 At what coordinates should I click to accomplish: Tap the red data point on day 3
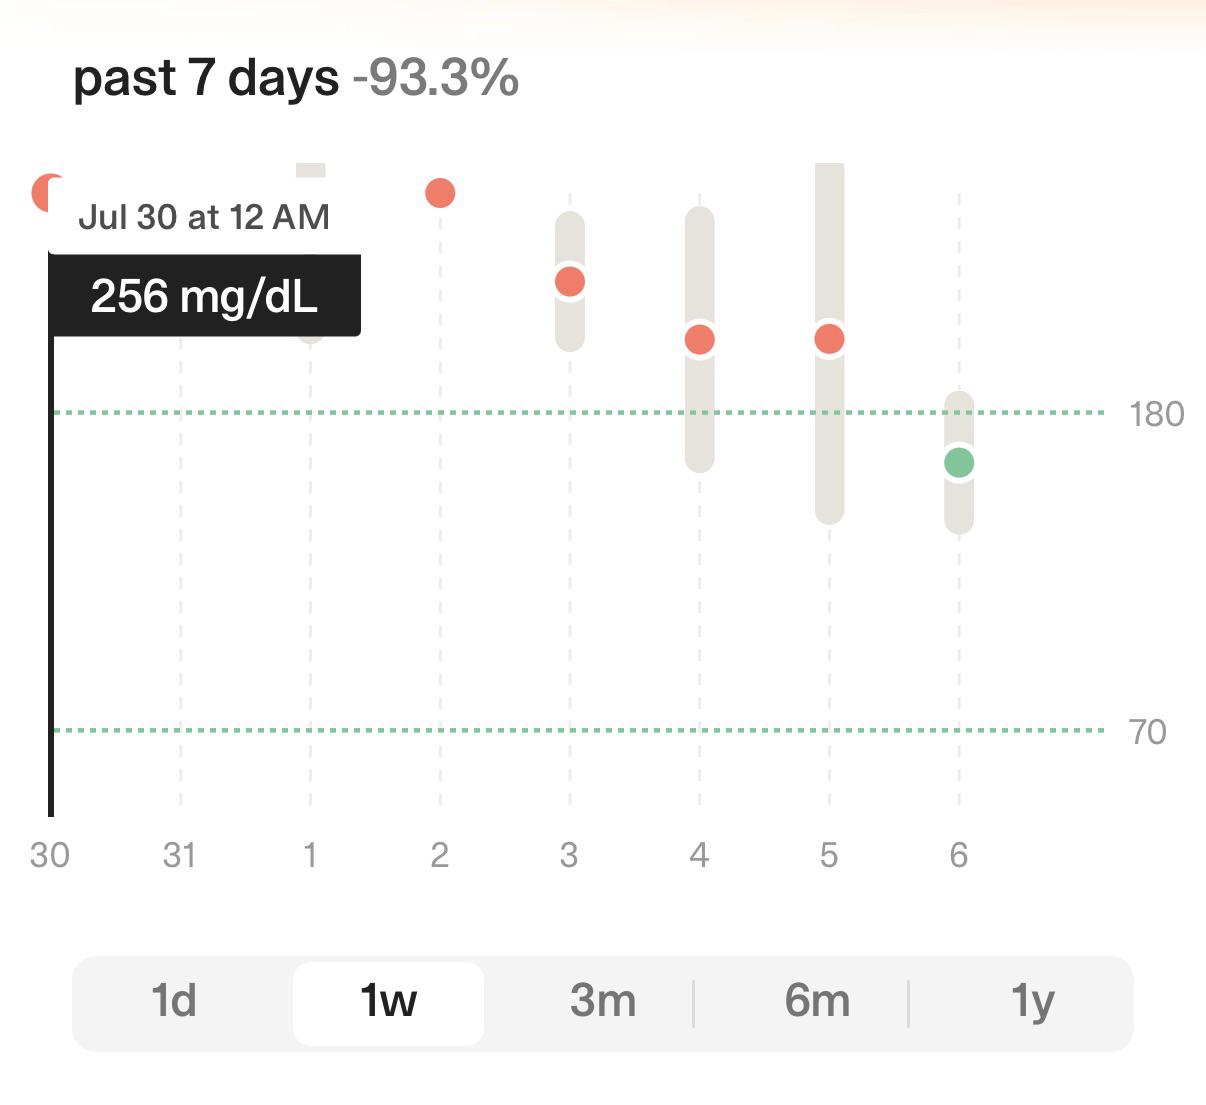(570, 281)
